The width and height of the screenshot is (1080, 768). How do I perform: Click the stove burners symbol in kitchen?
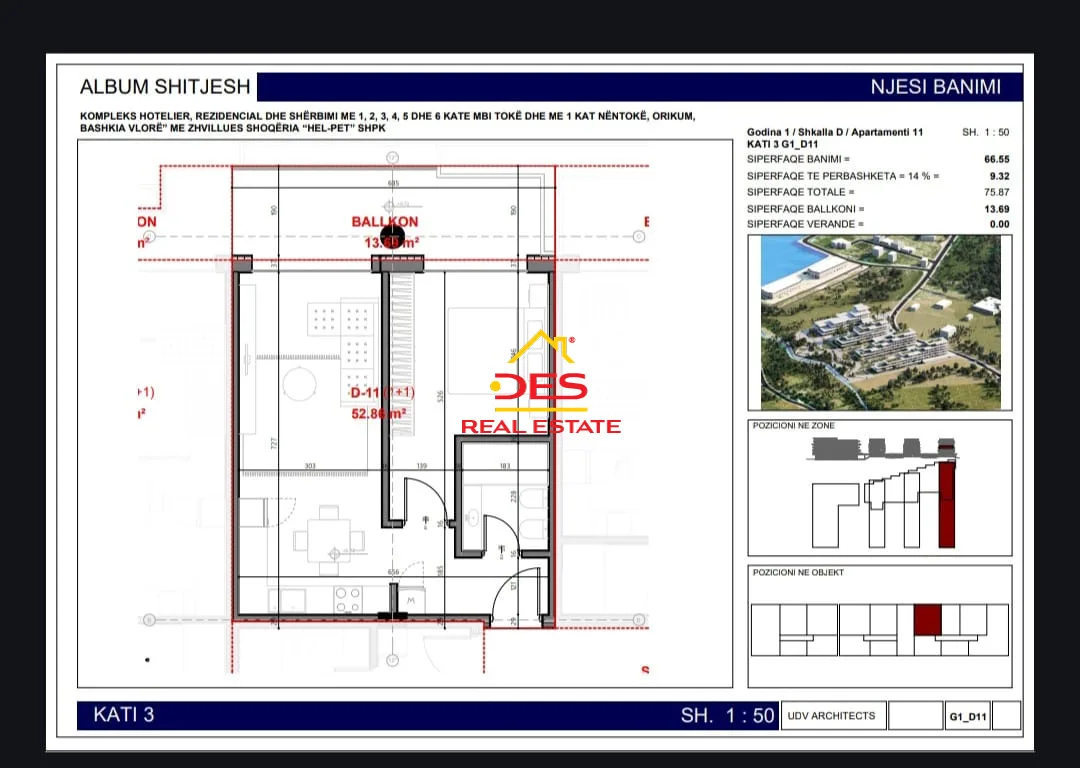(x=348, y=599)
